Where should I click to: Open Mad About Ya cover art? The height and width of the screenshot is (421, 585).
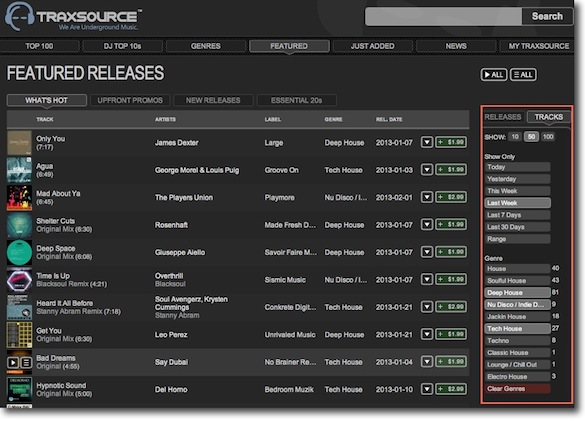pos(19,197)
